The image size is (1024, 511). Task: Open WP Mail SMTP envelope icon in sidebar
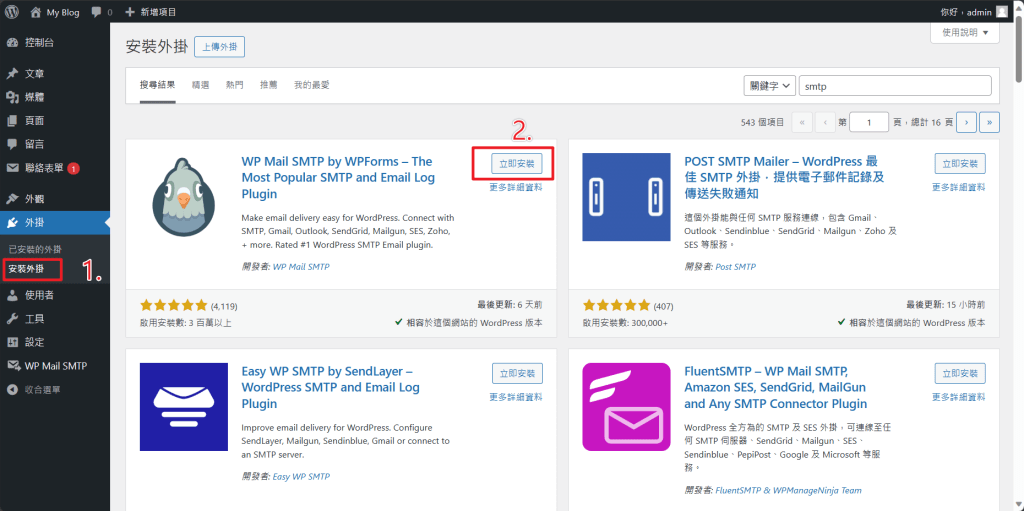point(12,366)
